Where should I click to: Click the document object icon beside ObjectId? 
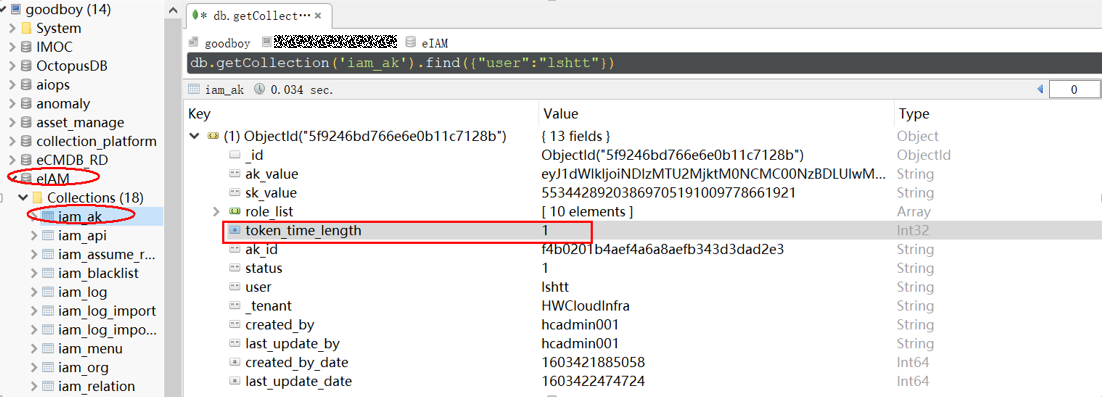tap(213, 136)
